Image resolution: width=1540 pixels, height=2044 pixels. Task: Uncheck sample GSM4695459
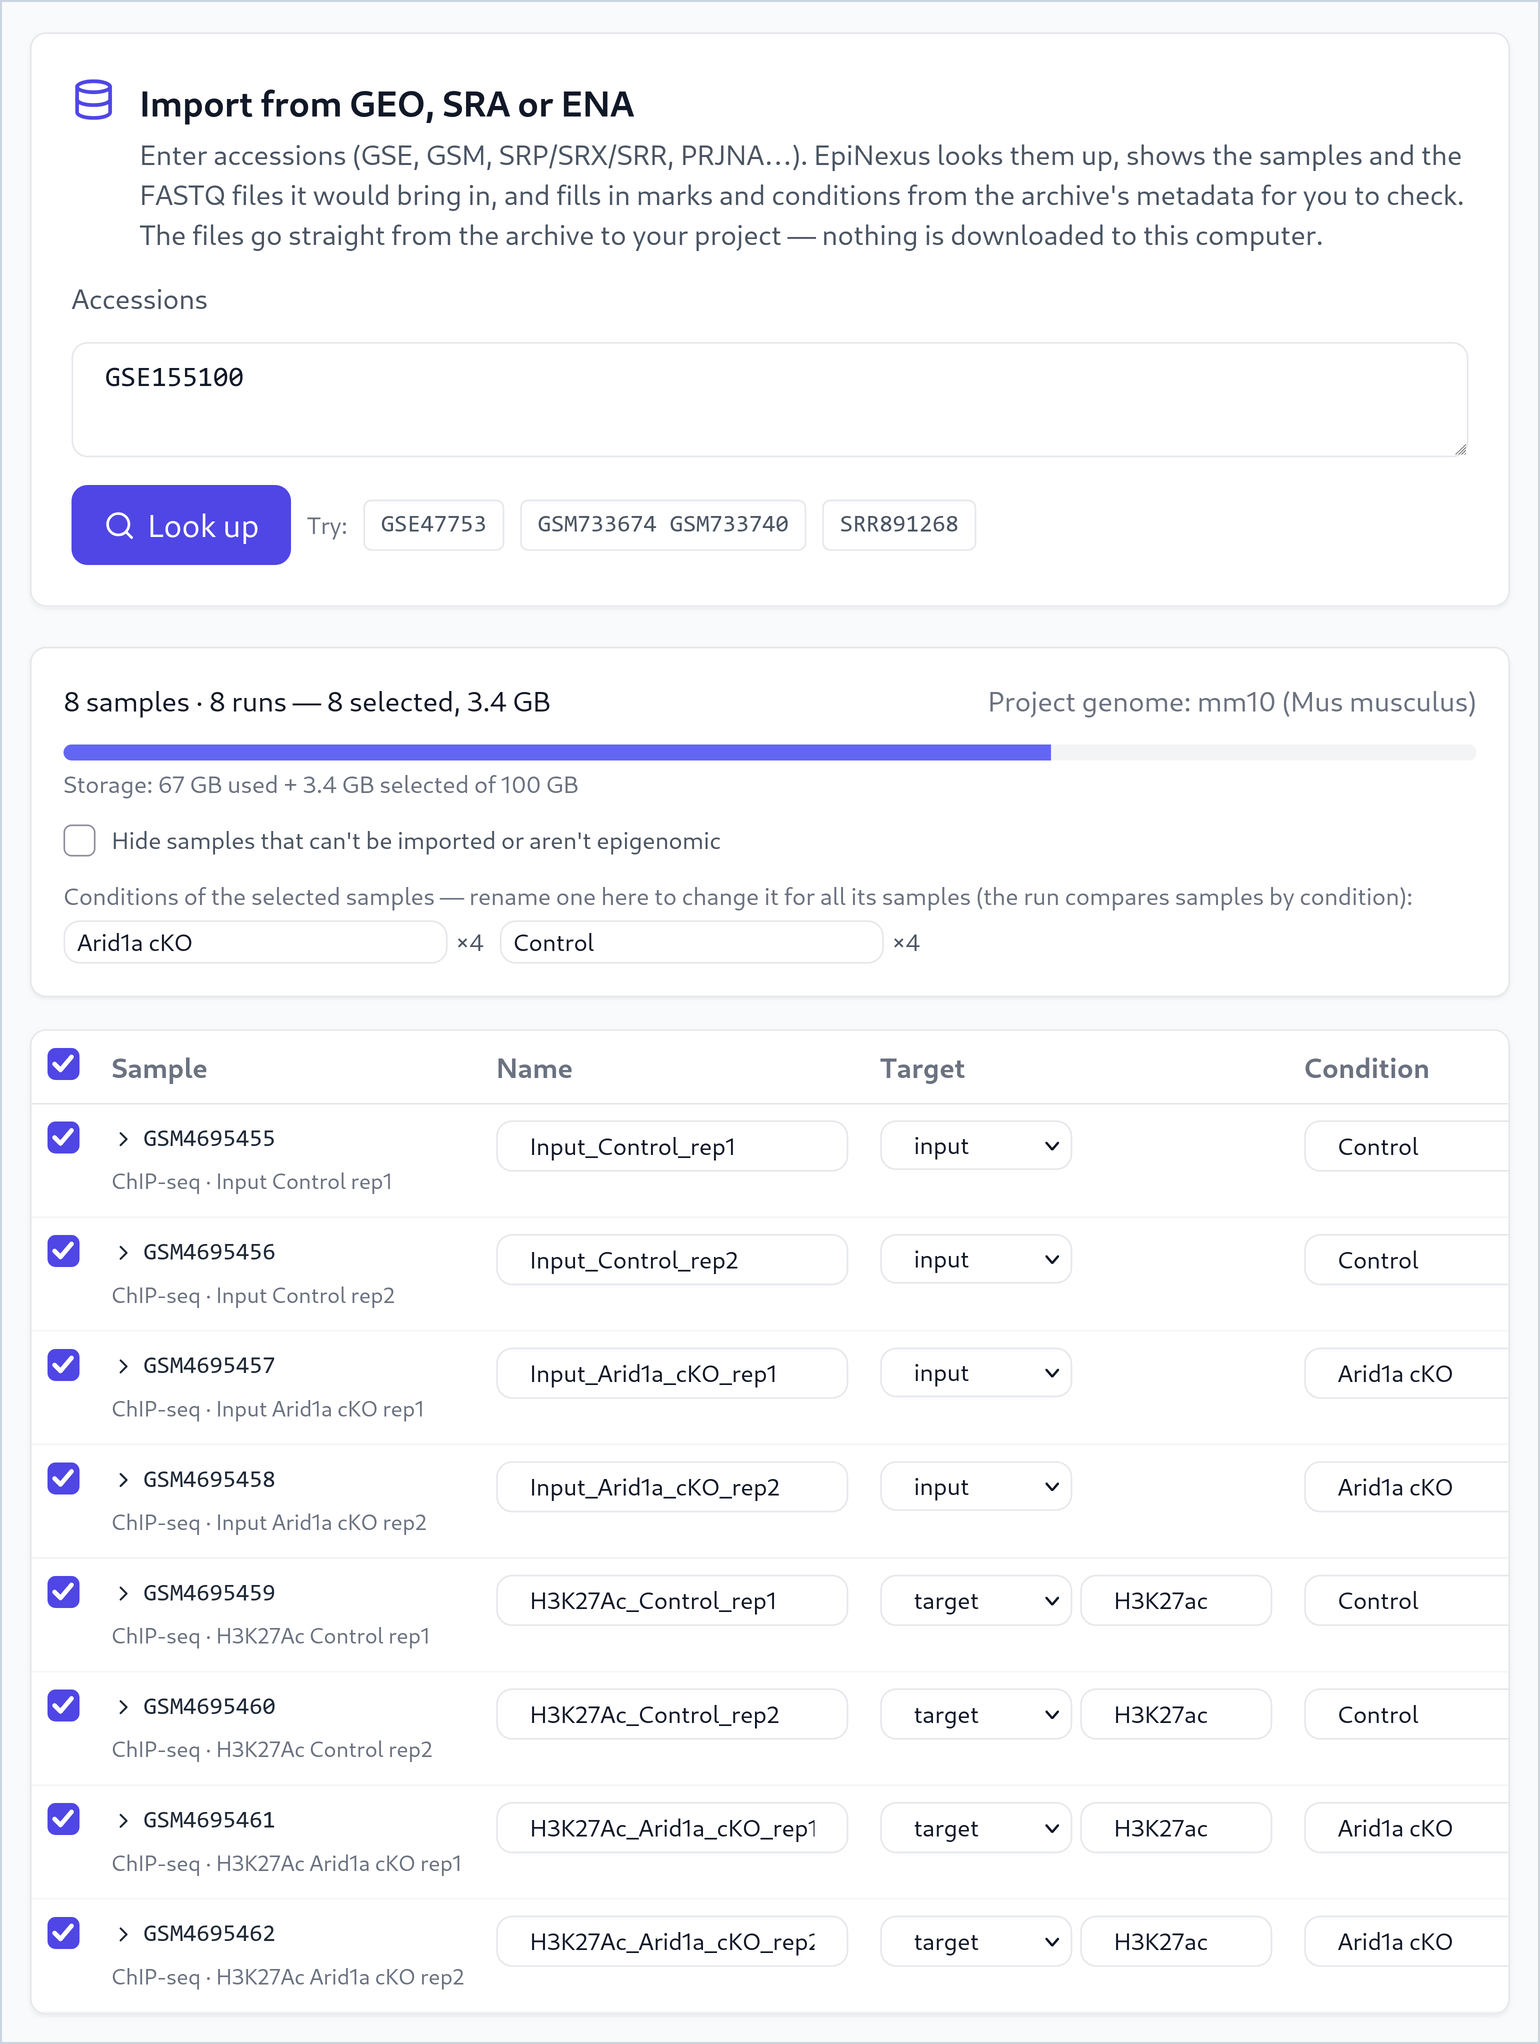[64, 1592]
